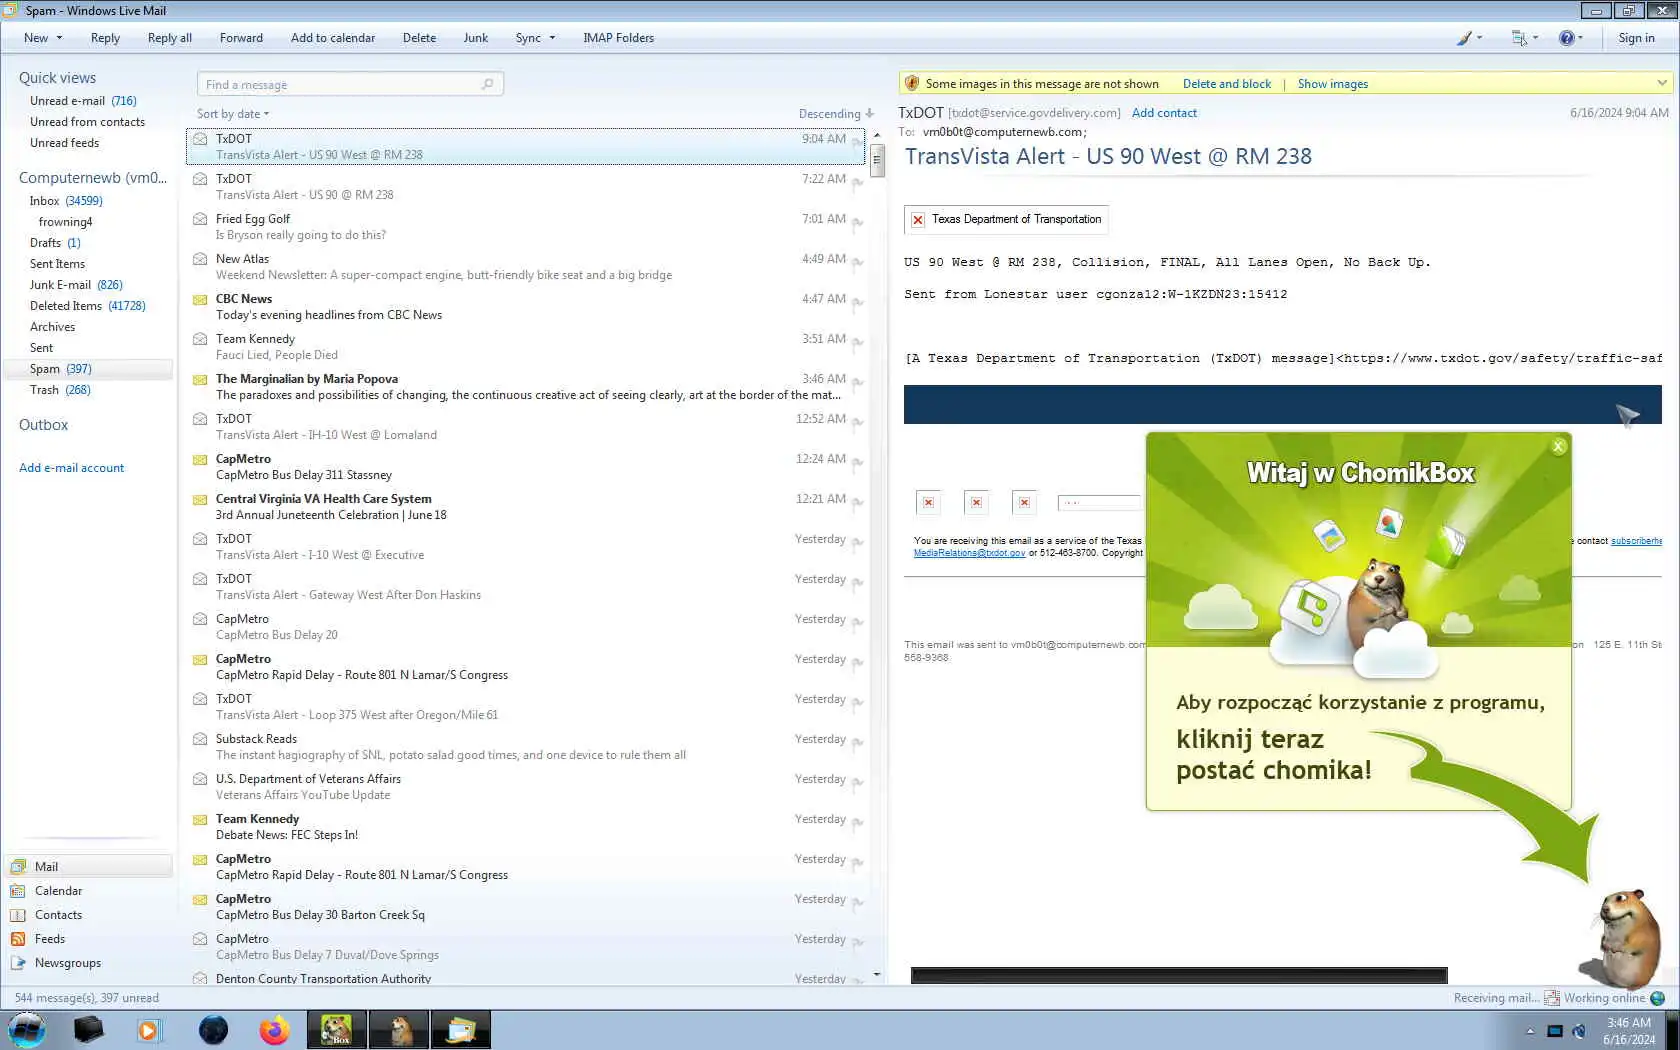The width and height of the screenshot is (1680, 1050).
Task: Show hidden system tray icons
Action: tap(1530, 1031)
